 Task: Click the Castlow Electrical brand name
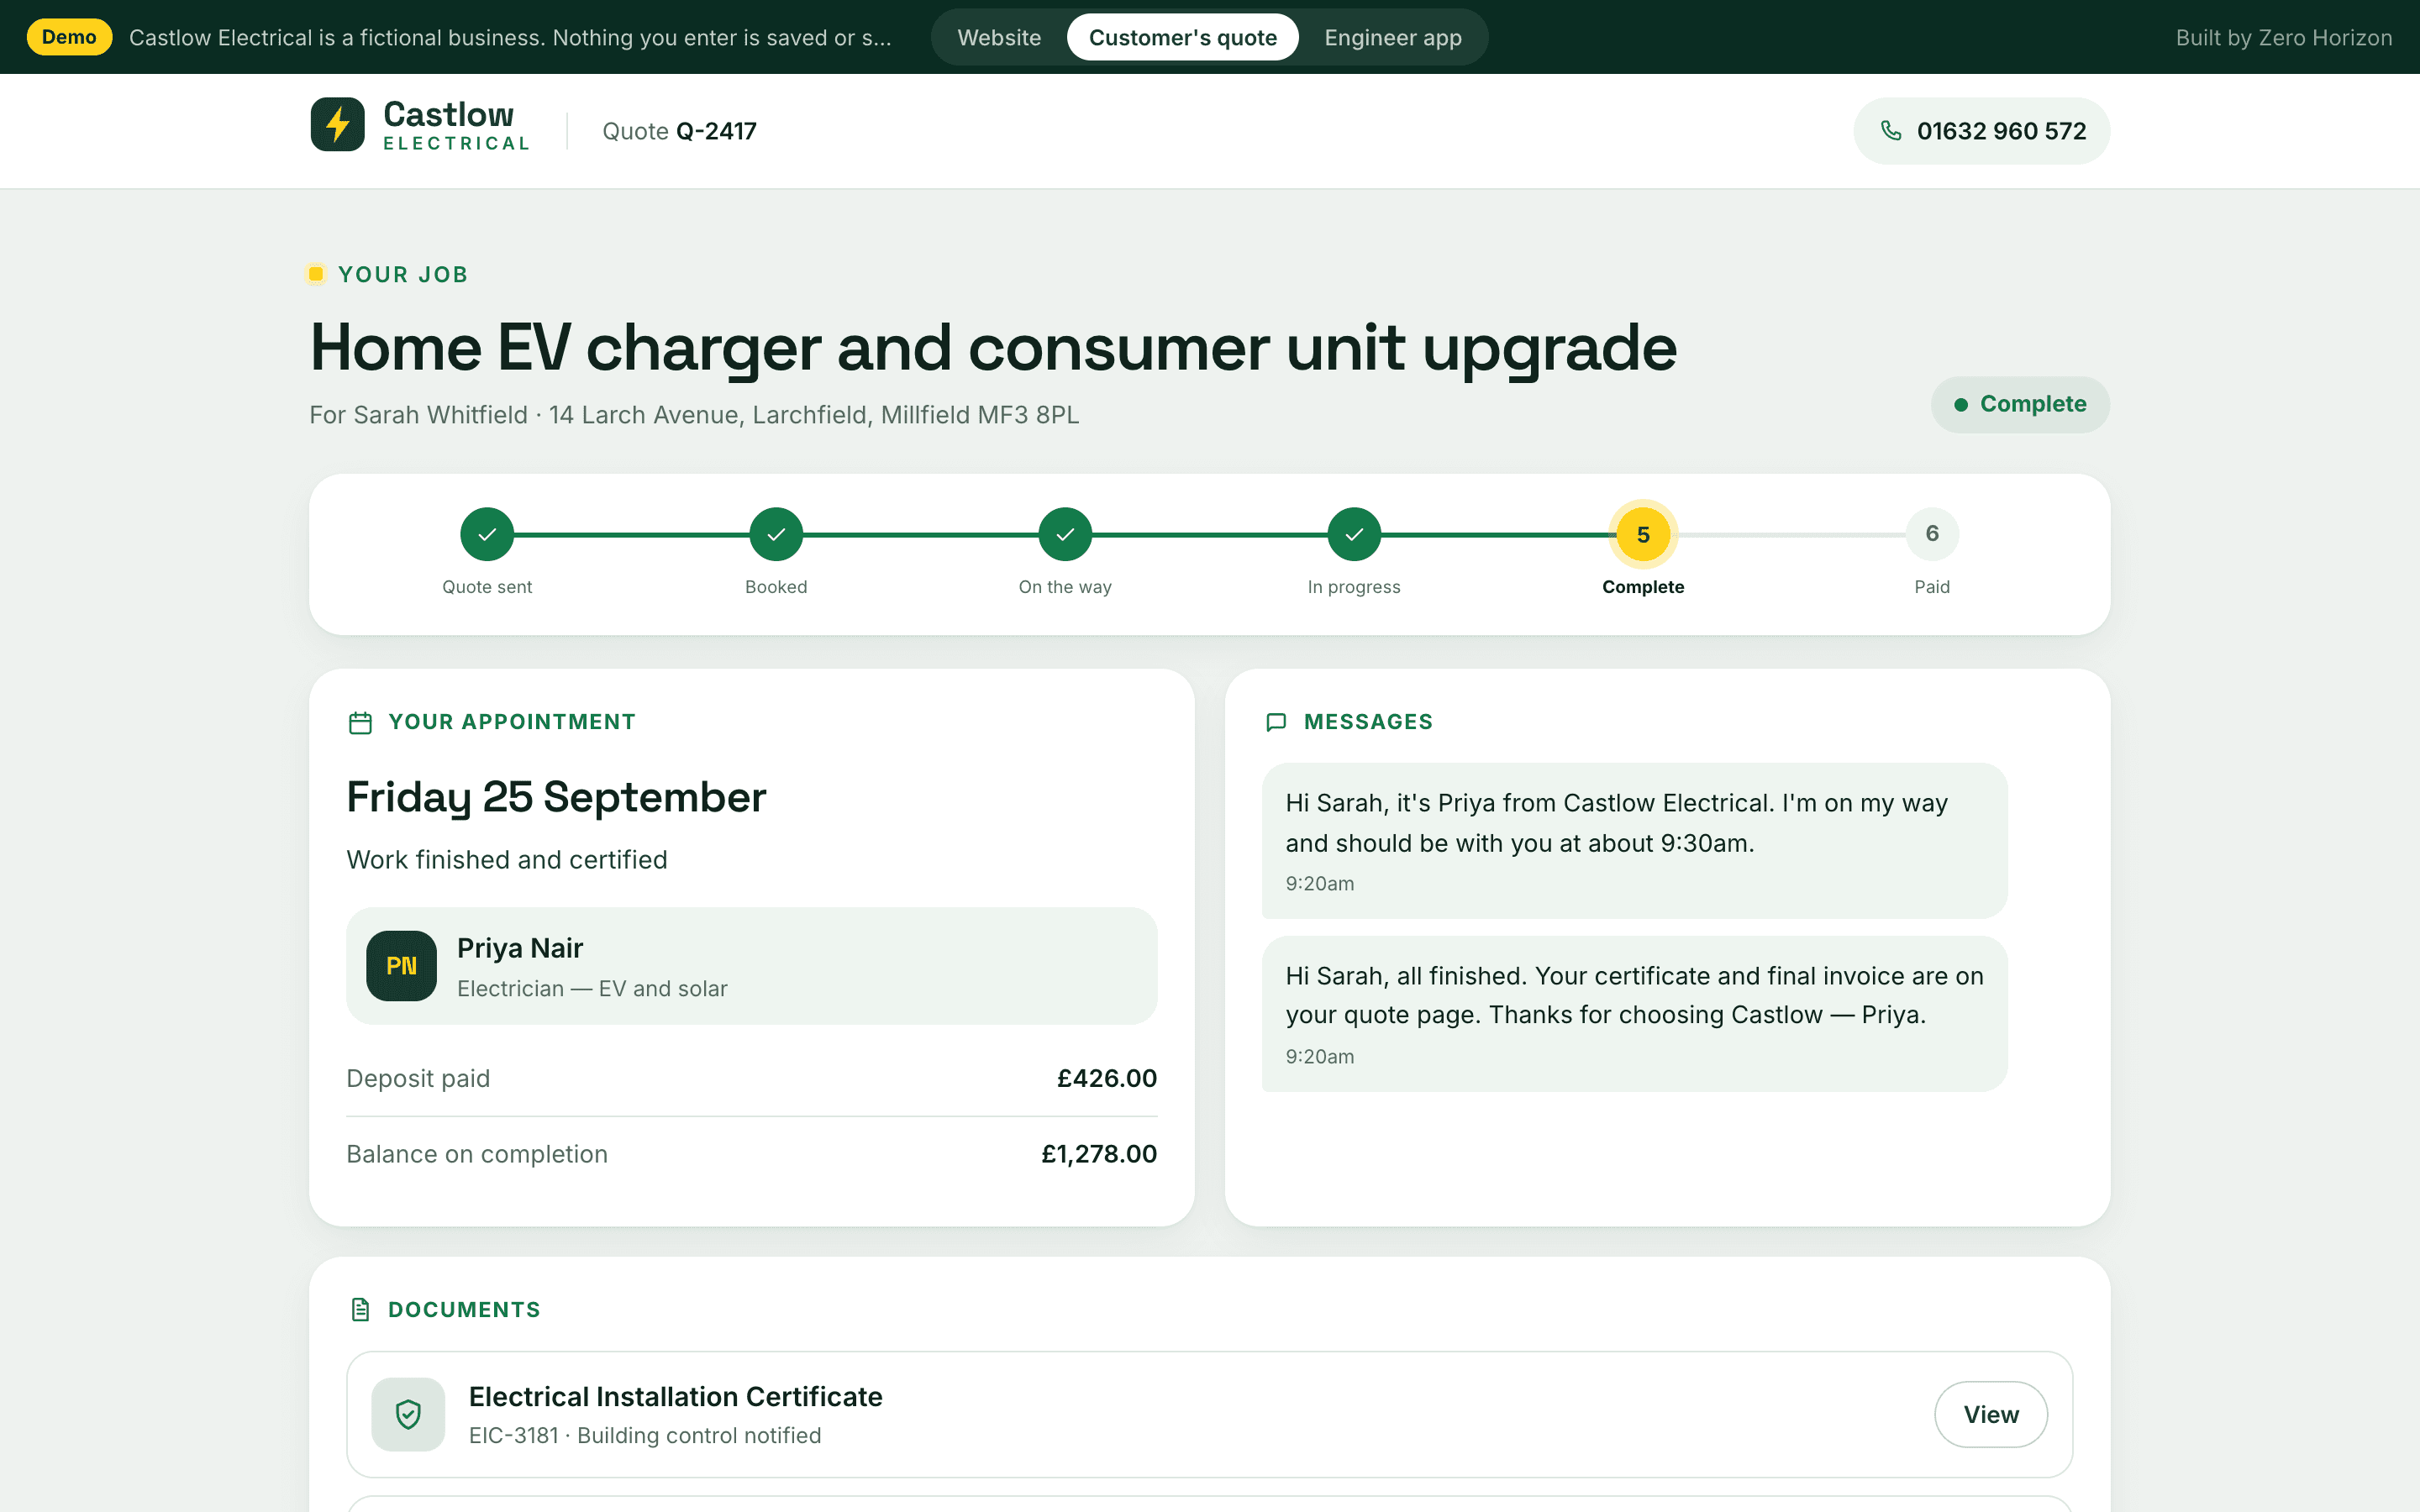click(x=456, y=125)
